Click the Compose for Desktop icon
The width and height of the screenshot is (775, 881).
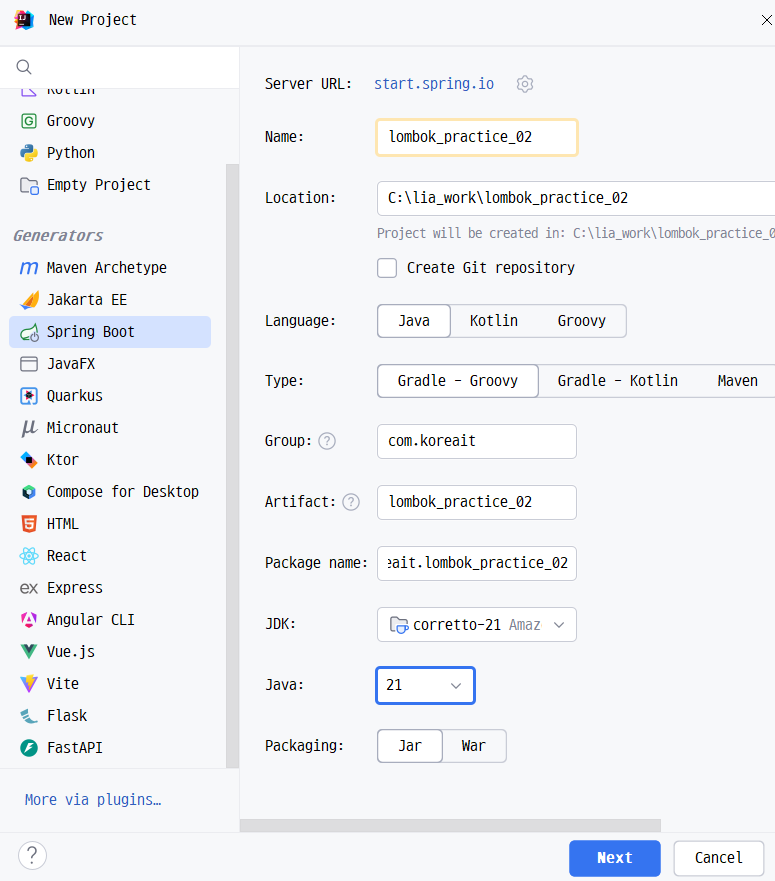[x=29, y=492]
